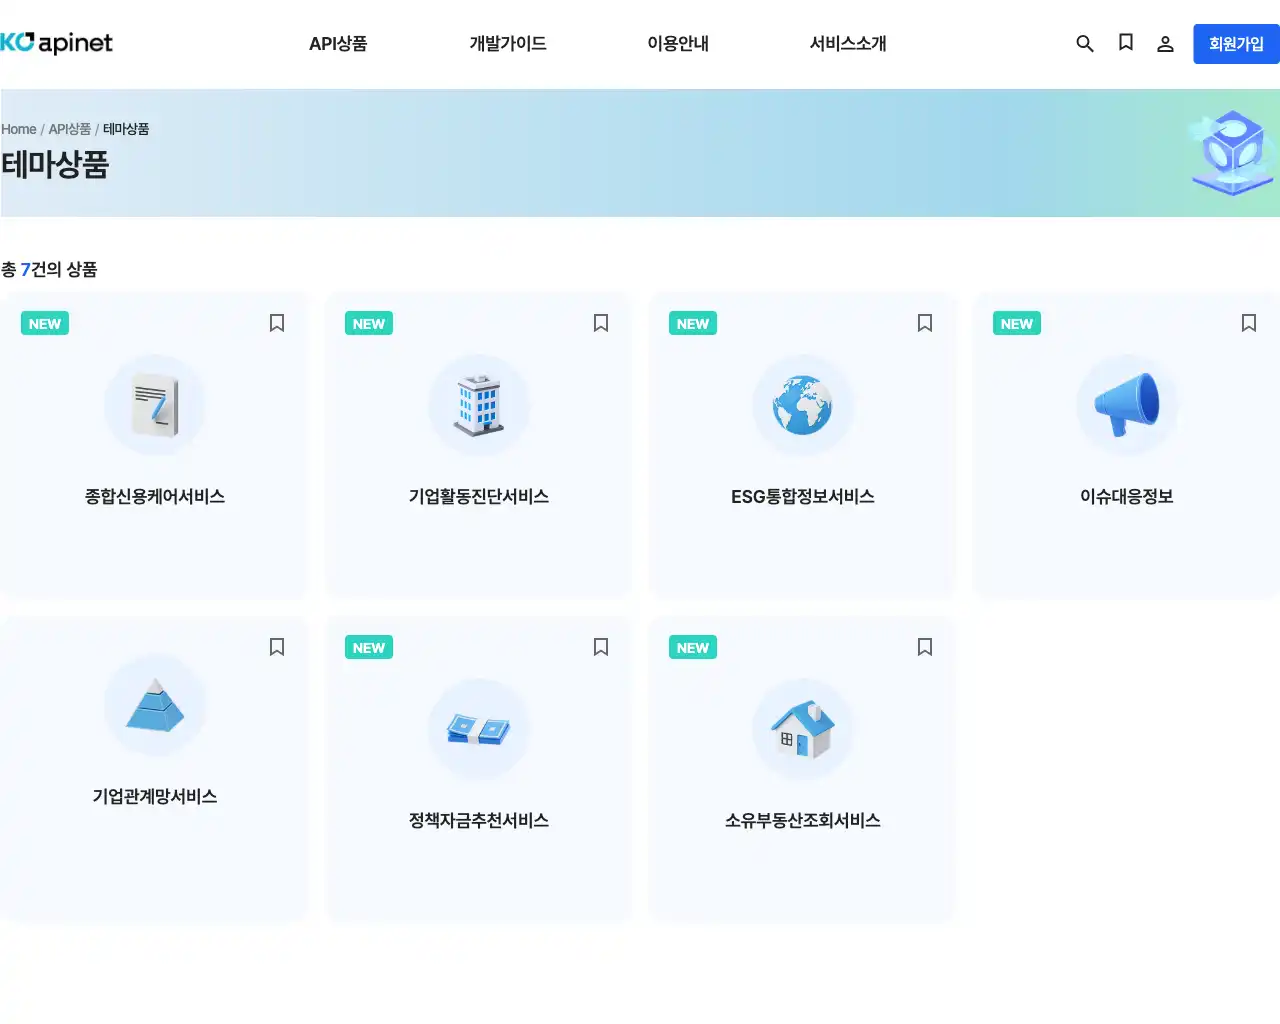Click the pyramid icon on 기업관계망서비스 card
Screen dimensions: 1280x1024
(x=155, y=705)
